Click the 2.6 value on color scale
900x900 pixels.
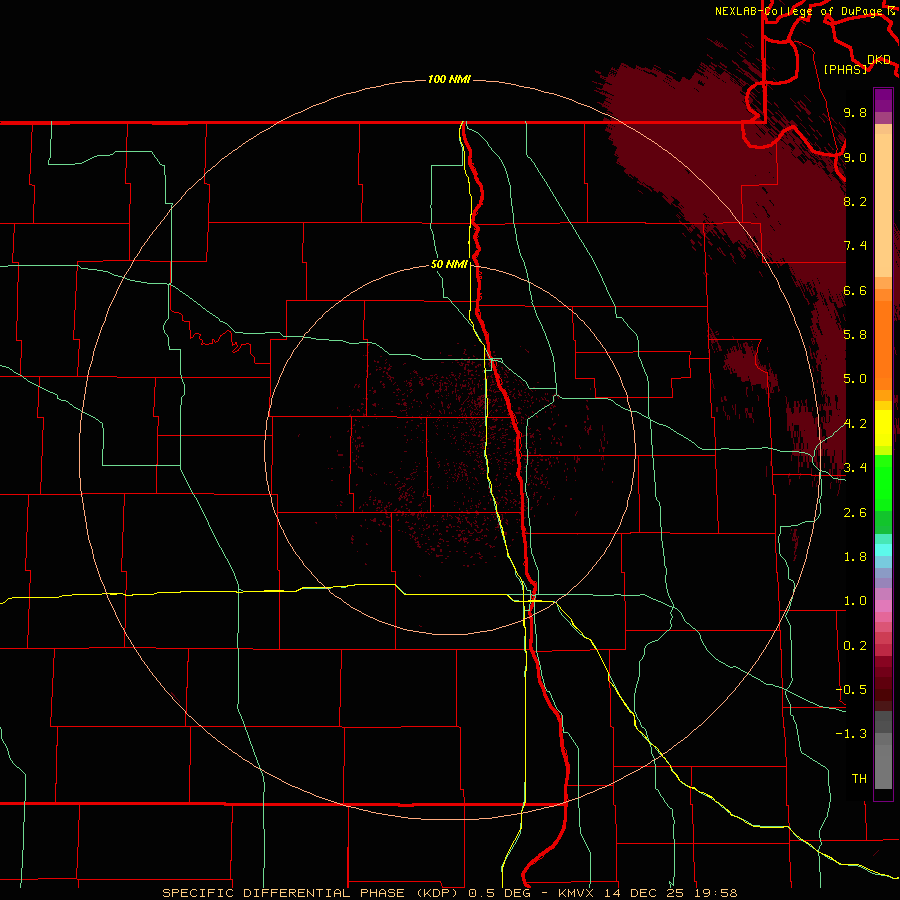click(855, 513)
